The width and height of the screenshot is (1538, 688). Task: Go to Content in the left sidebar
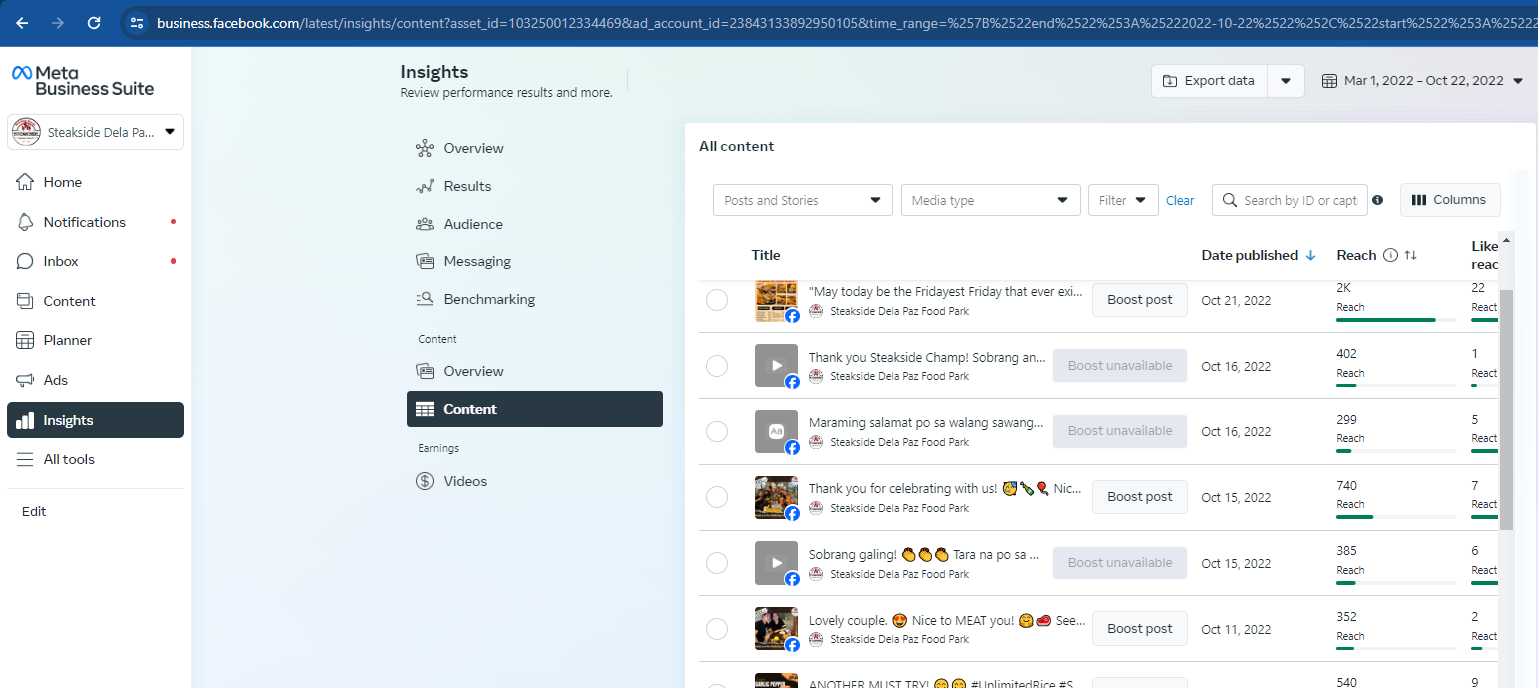pos(95,301)
